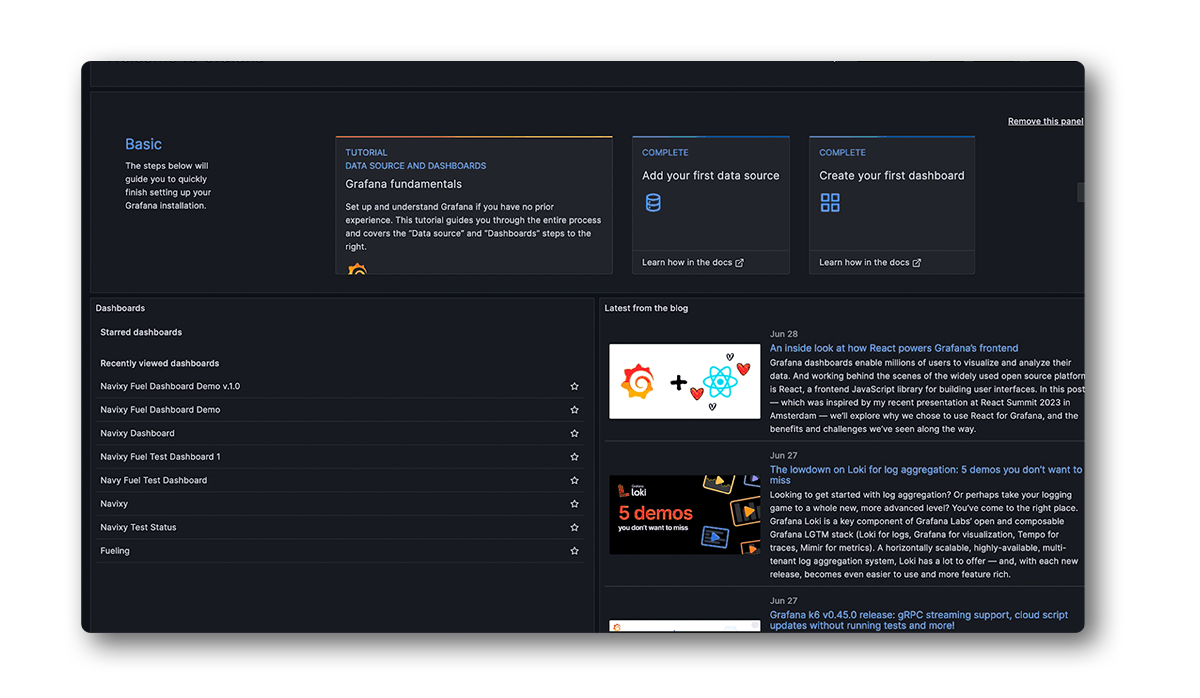Open the dashboard named just Navixy
1200x698 pixels.
coord(114,504)
